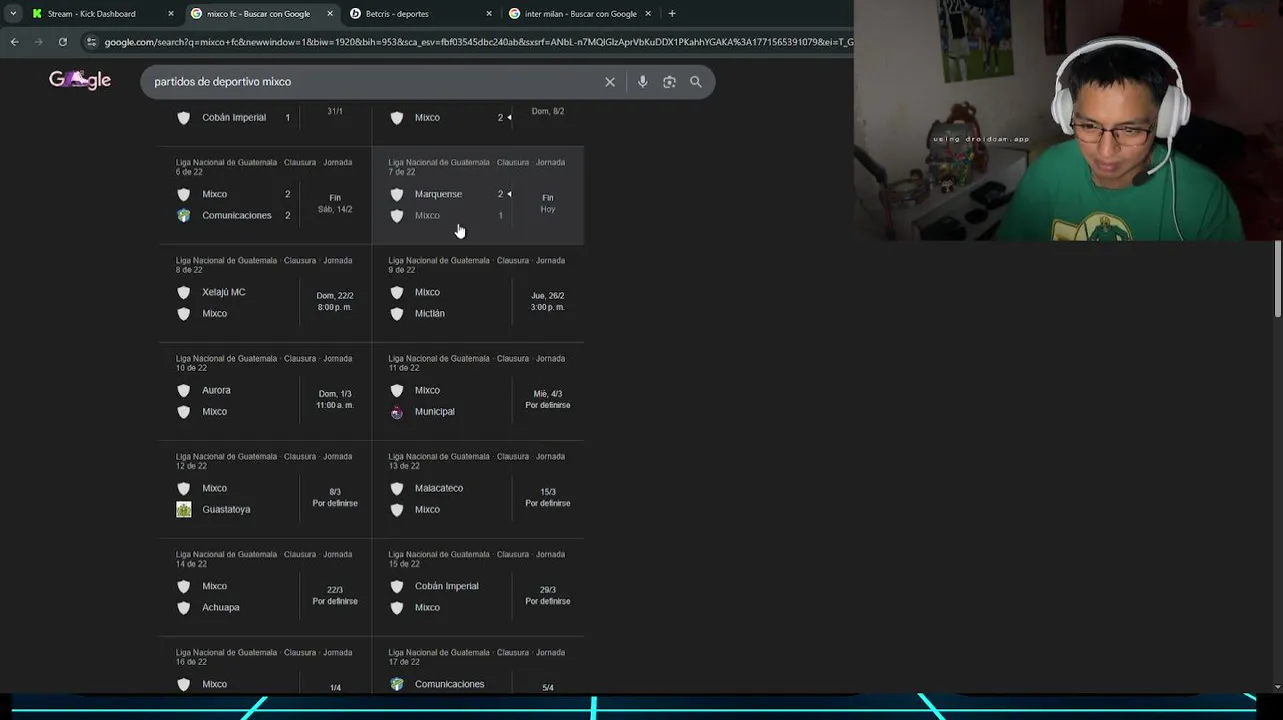Screen dimensions: 1283x720
Task: Click the page vertical scrollbar thumb
Action: tap(1278, 280)
